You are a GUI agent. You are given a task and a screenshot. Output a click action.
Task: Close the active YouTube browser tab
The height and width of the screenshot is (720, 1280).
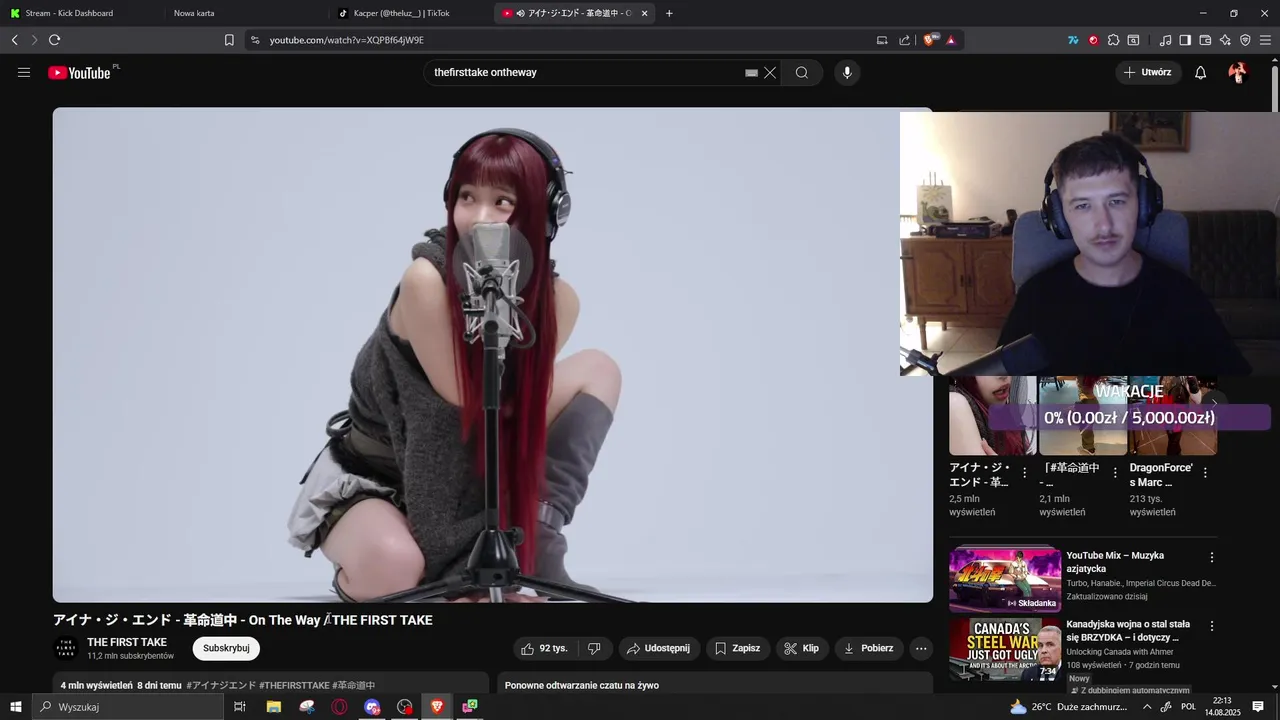pos(644,13)
